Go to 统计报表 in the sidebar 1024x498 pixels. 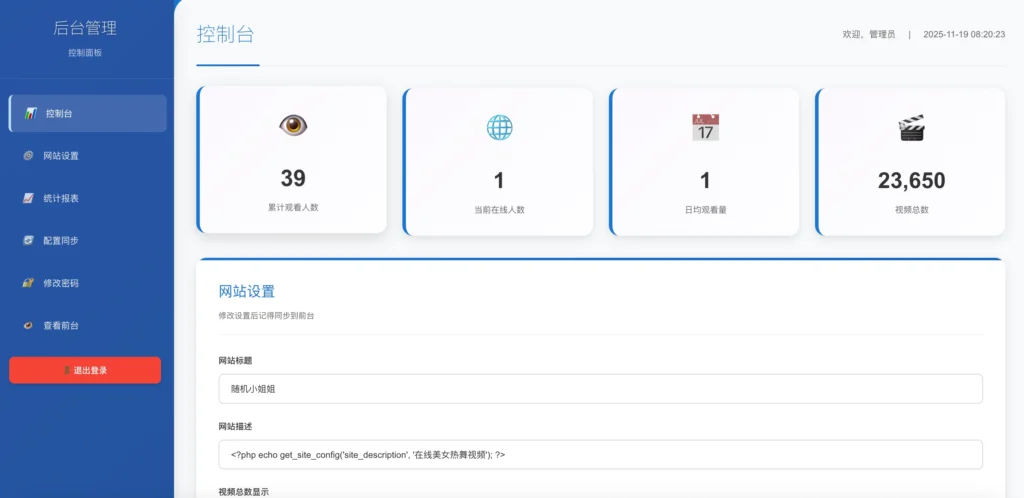coord(88,198)
